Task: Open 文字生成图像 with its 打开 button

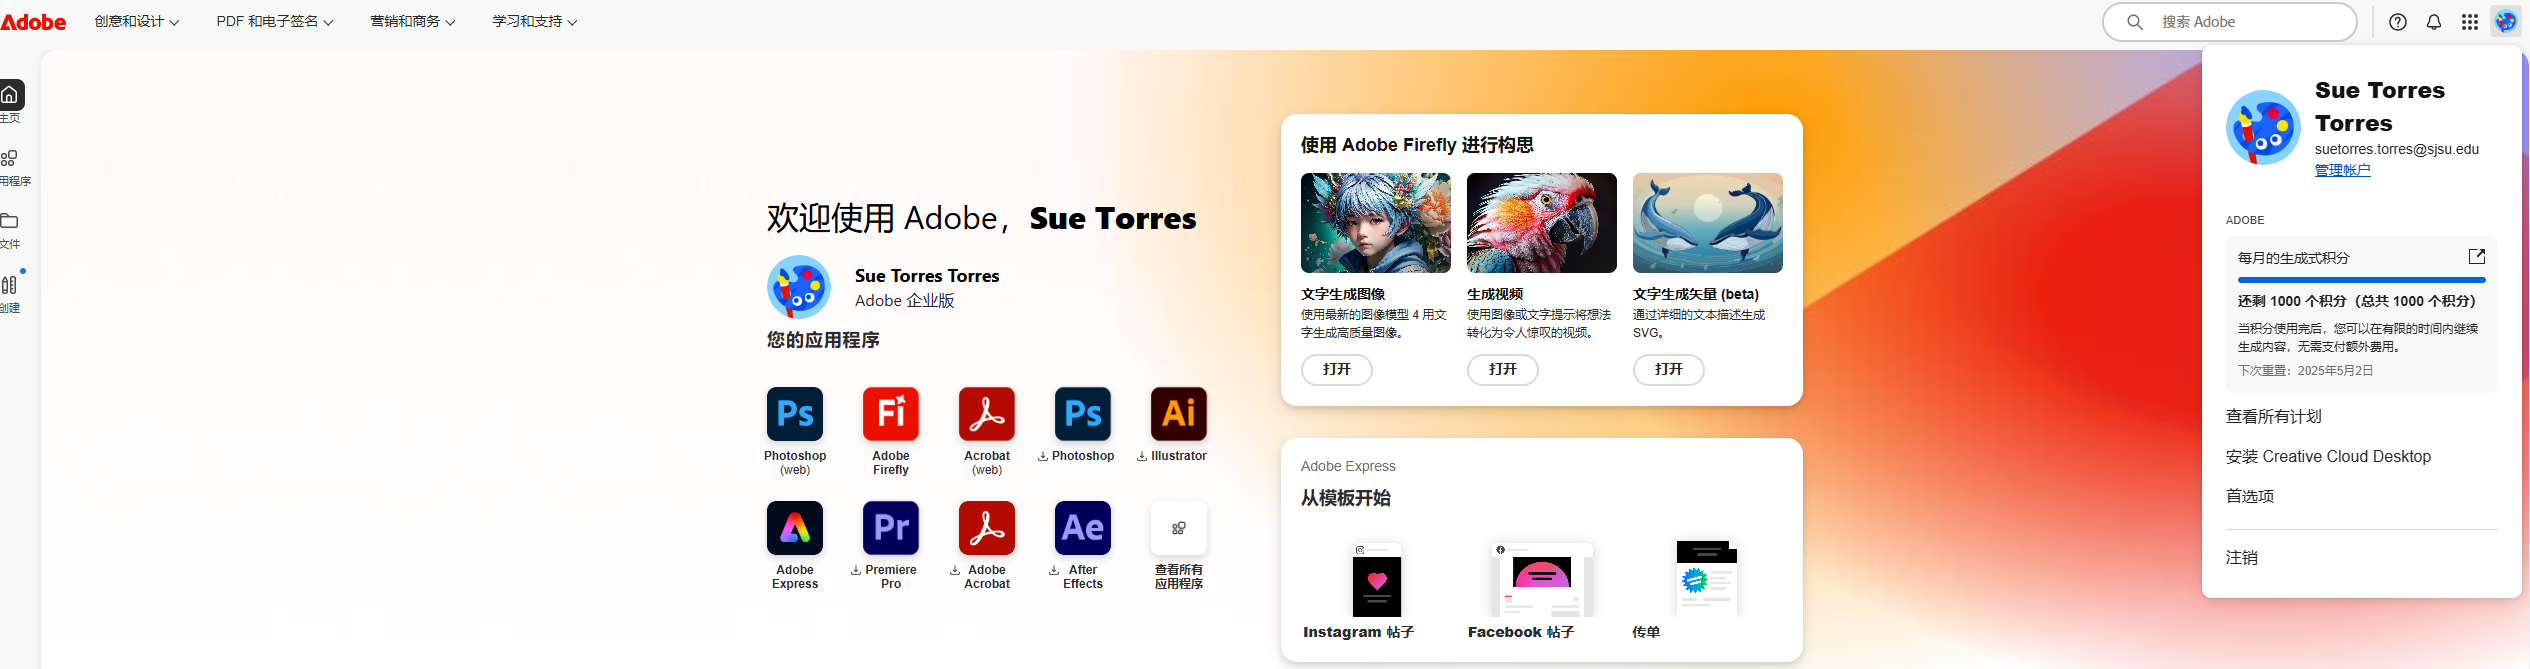Action: [x=1337, y=370]
